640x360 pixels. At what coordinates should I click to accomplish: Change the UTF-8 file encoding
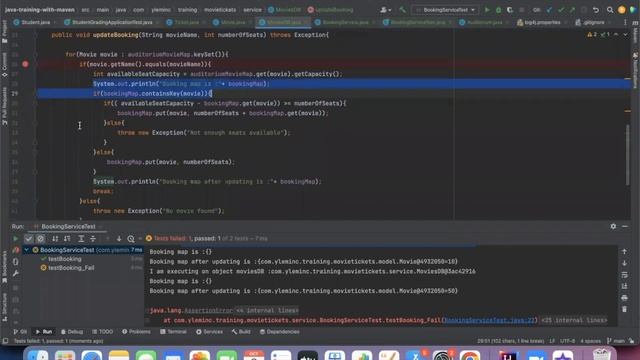point(567,341)
